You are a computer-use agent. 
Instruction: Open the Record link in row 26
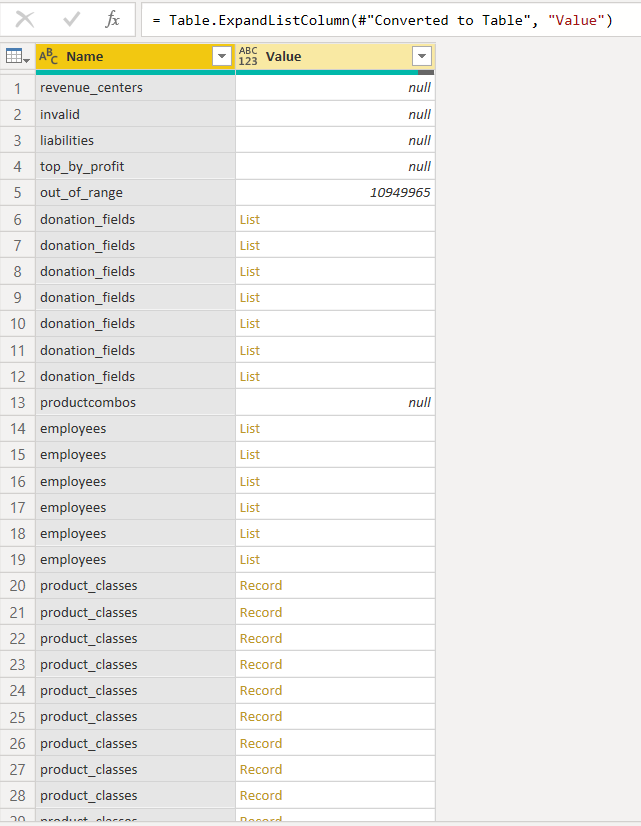point(261,743)
